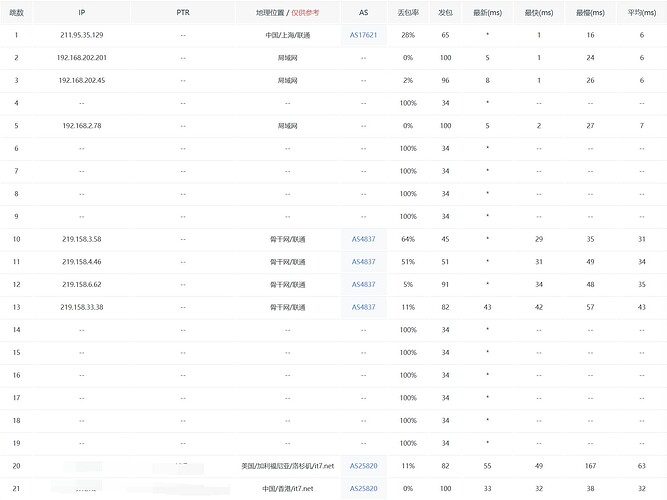Open the AS17621 link in hop 1
Screen dimensions: 667x500
363,35
